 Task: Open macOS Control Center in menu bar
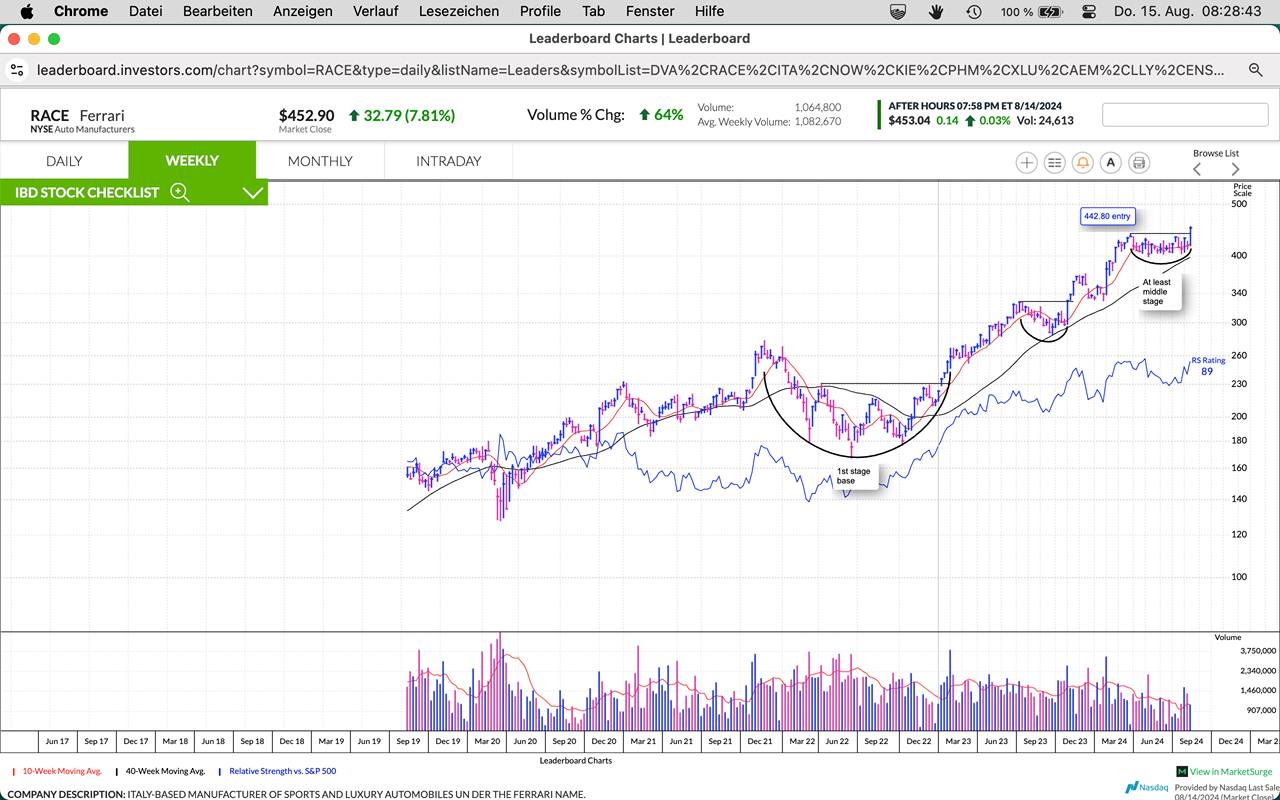tap(1089, 11)
